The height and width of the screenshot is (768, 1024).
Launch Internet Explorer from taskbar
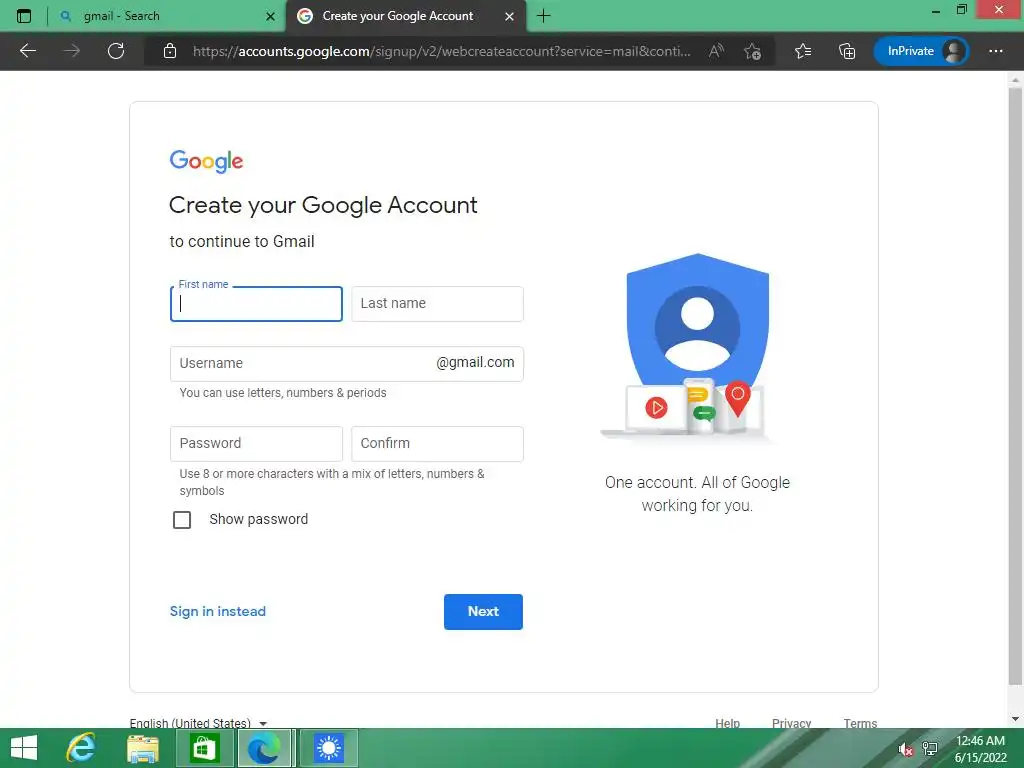point(82,748)
